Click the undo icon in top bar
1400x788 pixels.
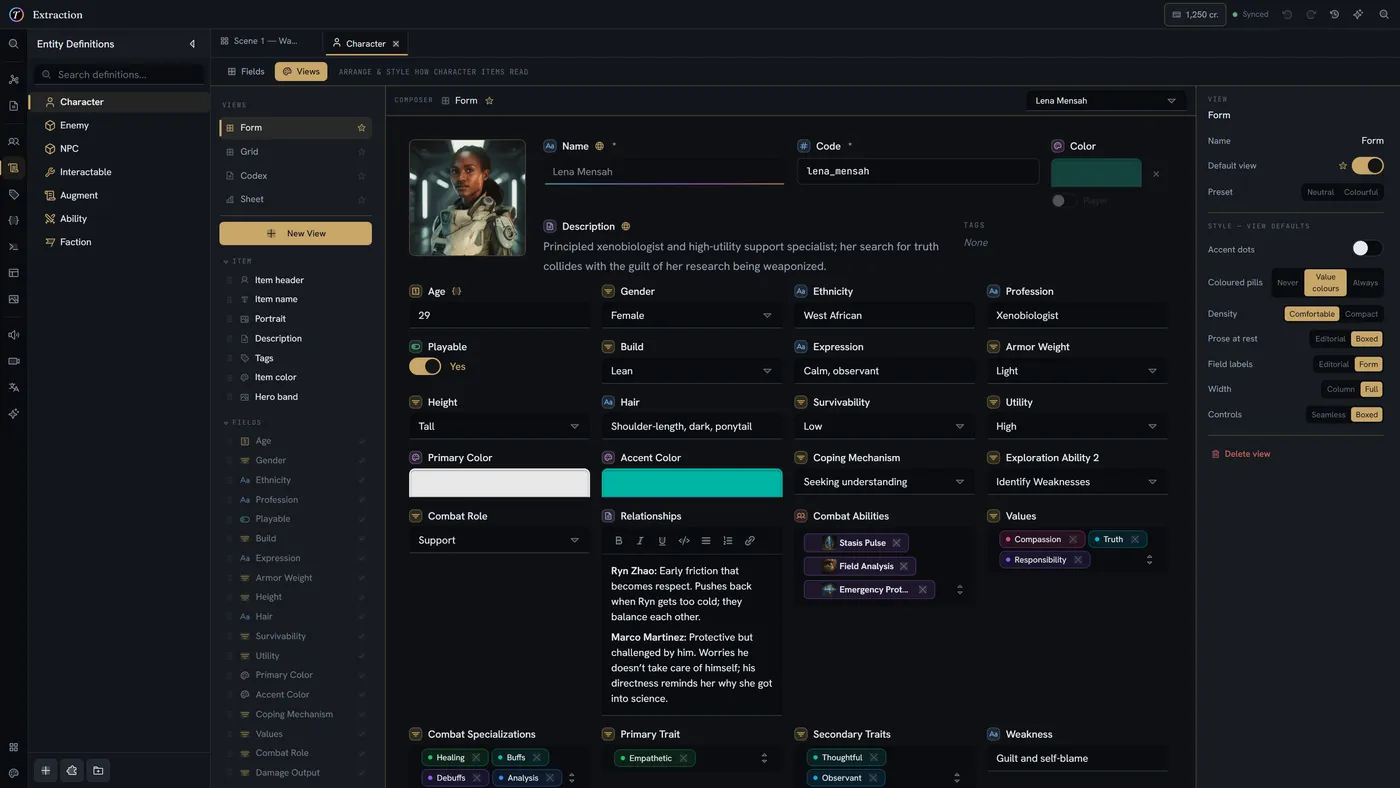point(1287,15)
